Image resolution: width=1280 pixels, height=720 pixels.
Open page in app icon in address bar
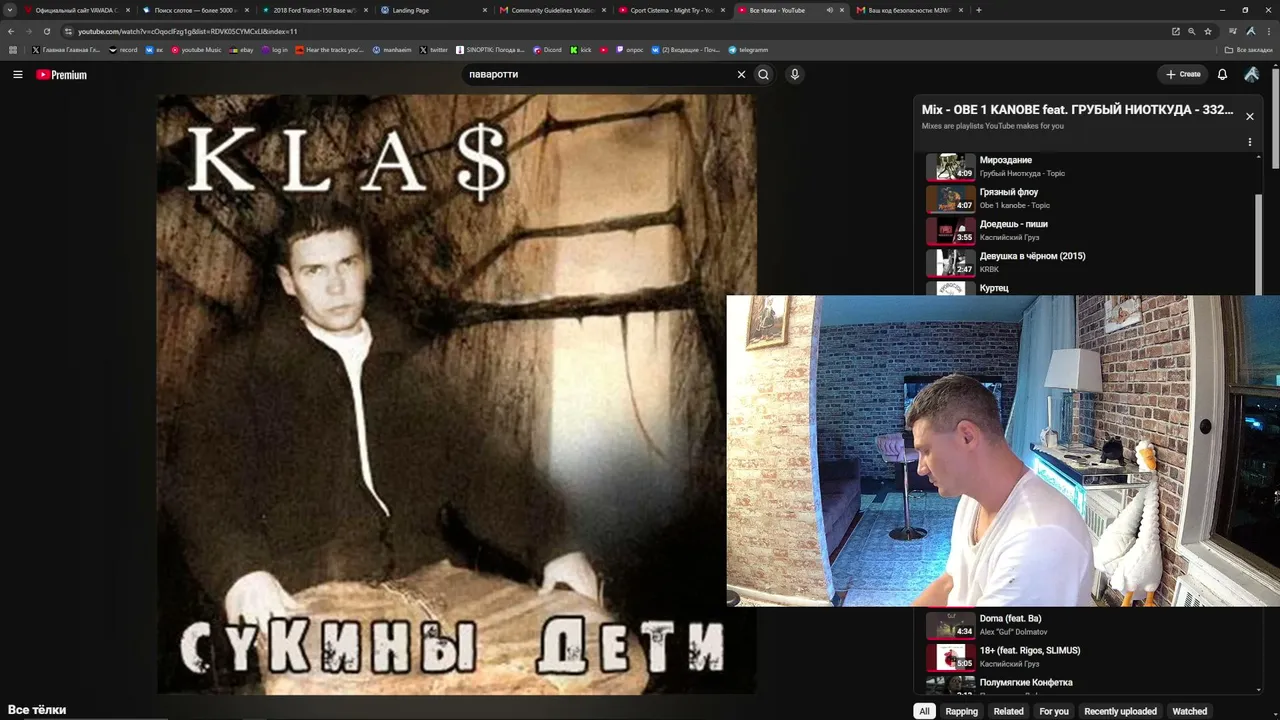pos(1176,31)
